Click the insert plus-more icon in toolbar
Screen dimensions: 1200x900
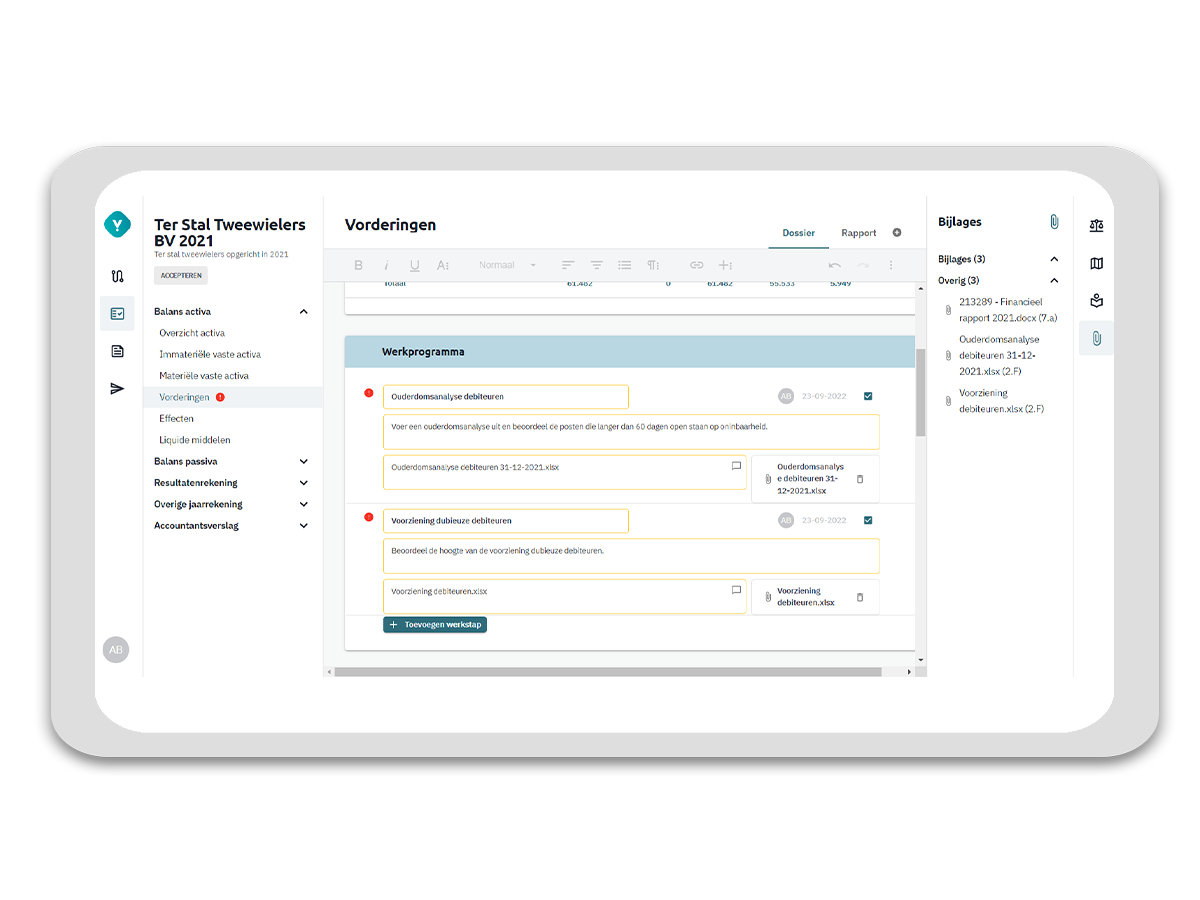pyautogui.click(x=726, y=265)
